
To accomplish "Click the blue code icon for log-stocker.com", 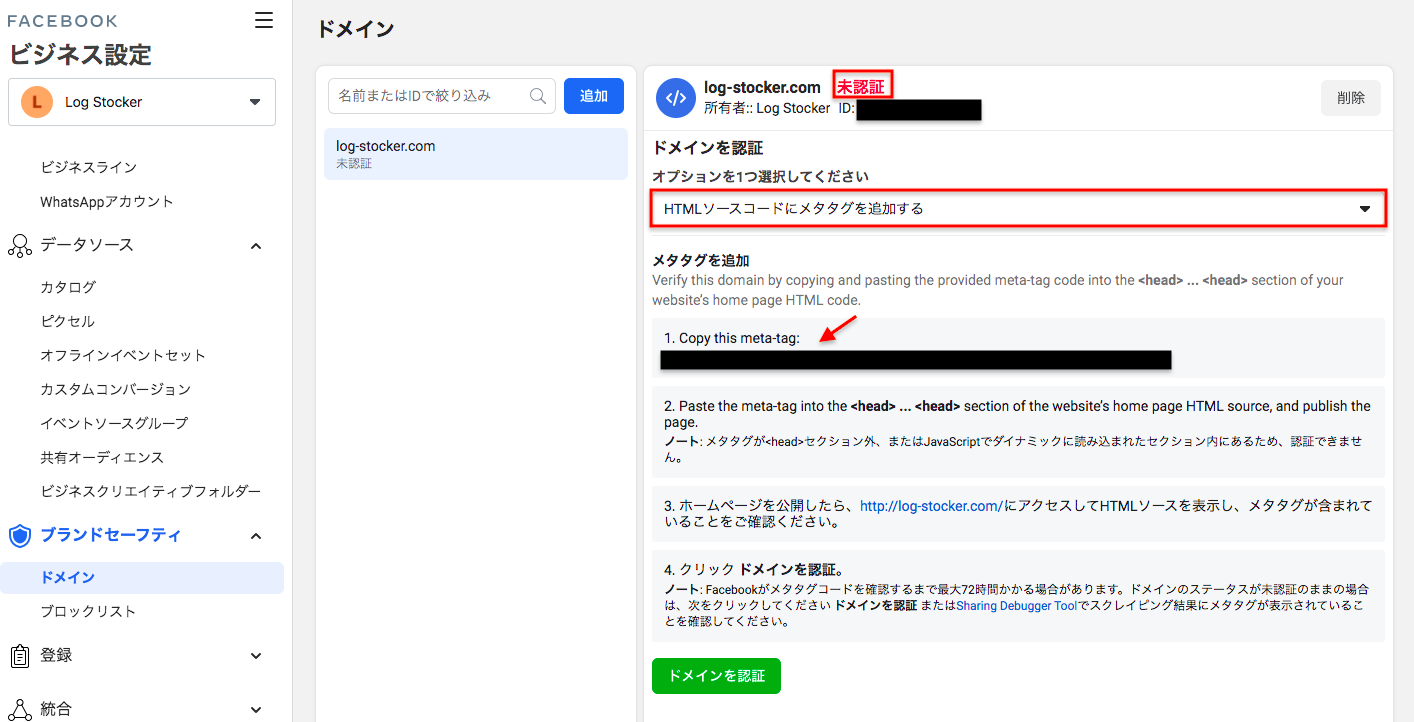I will pos(676,97).
